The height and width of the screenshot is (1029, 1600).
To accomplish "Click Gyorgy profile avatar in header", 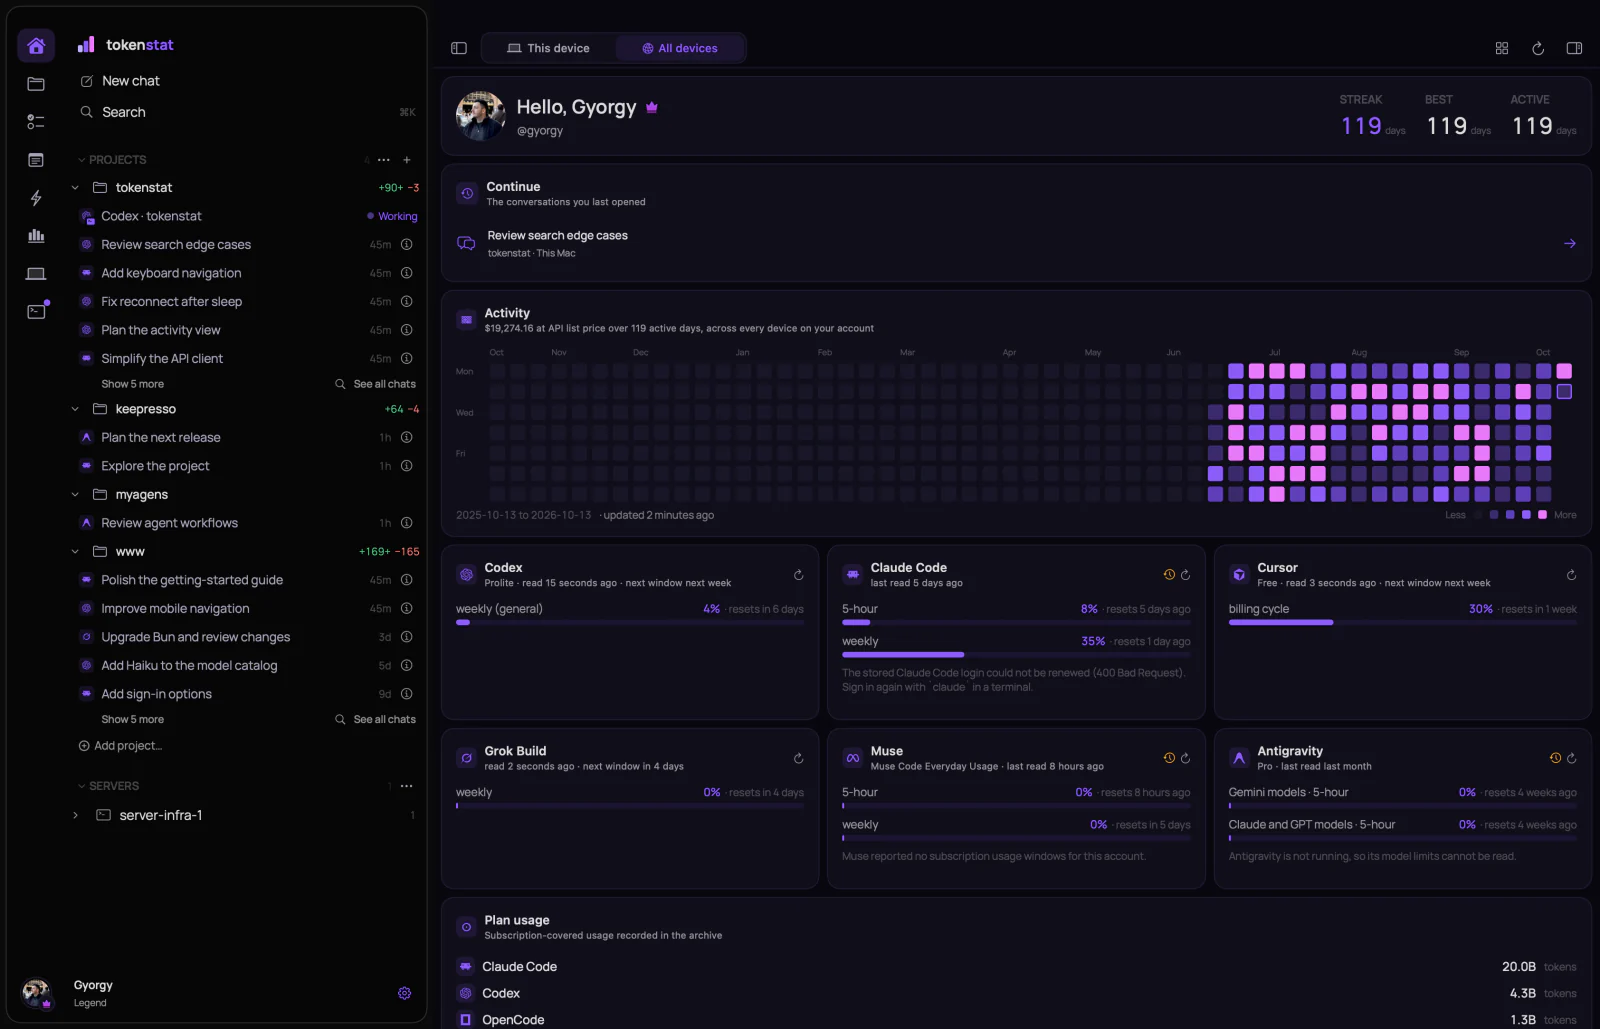I will [481, 116].
